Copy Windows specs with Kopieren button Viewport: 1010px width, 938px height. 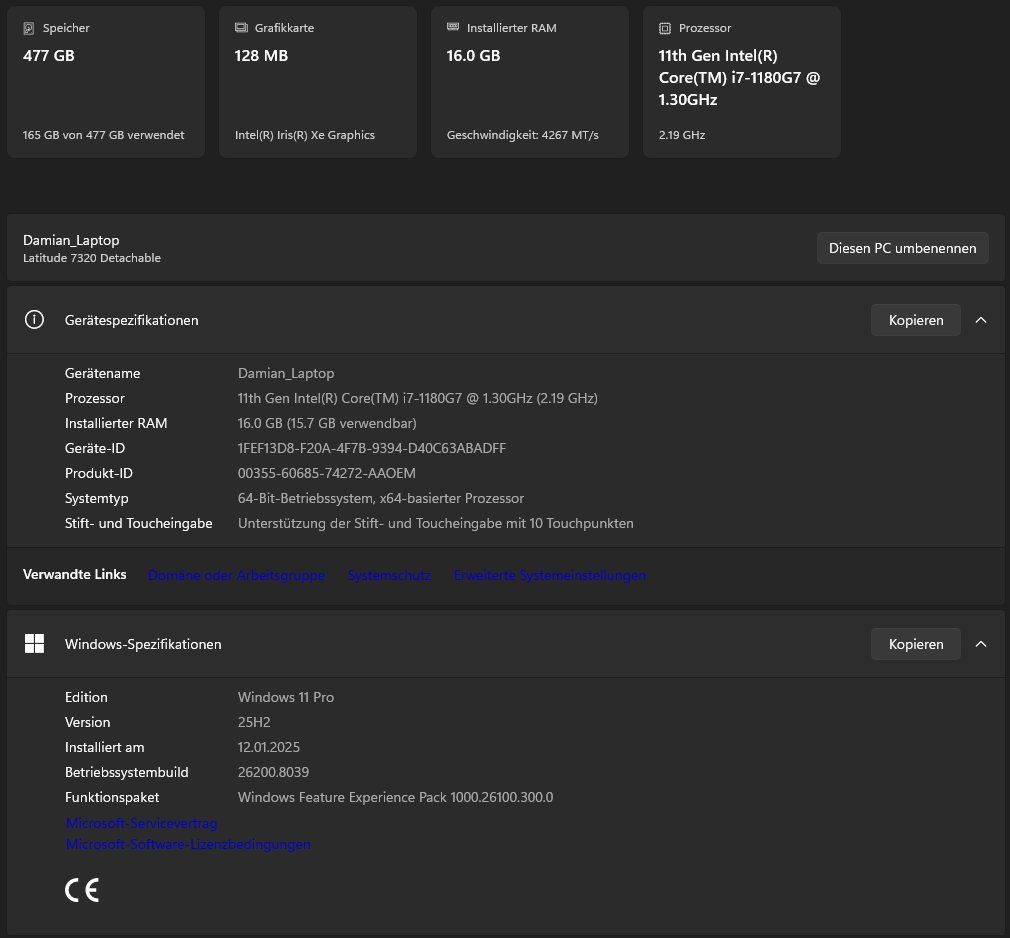coord(915,644)
